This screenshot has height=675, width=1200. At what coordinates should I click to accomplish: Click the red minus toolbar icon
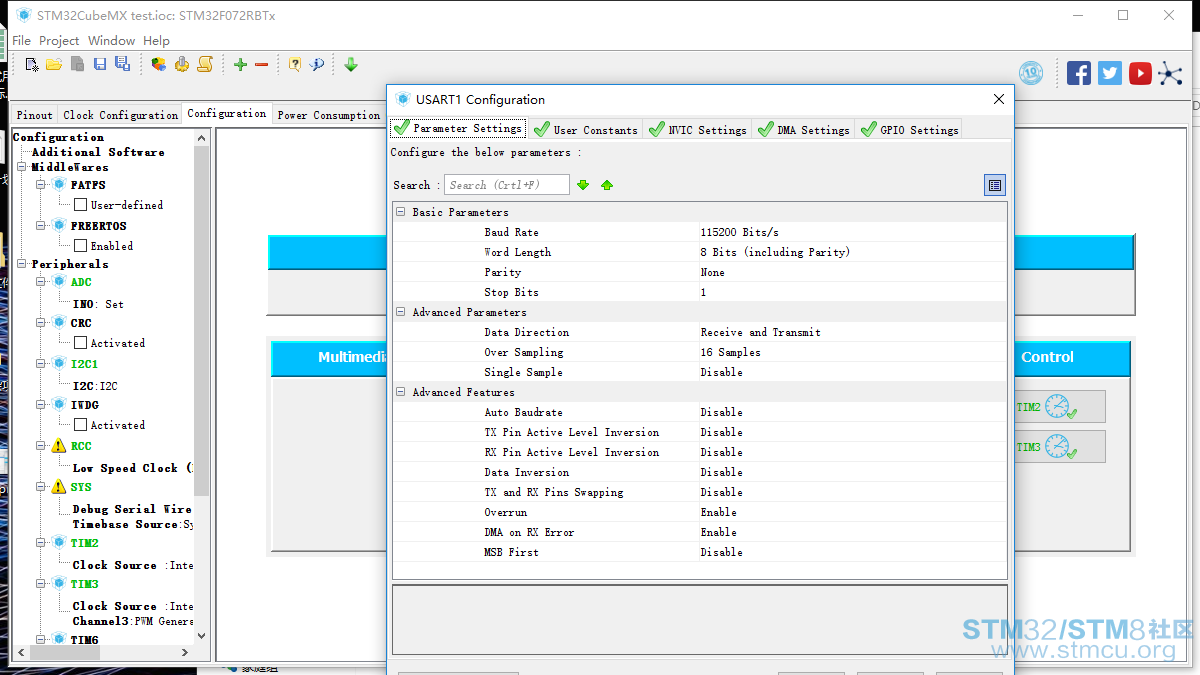pyautogui.click(x=262, y=65)
